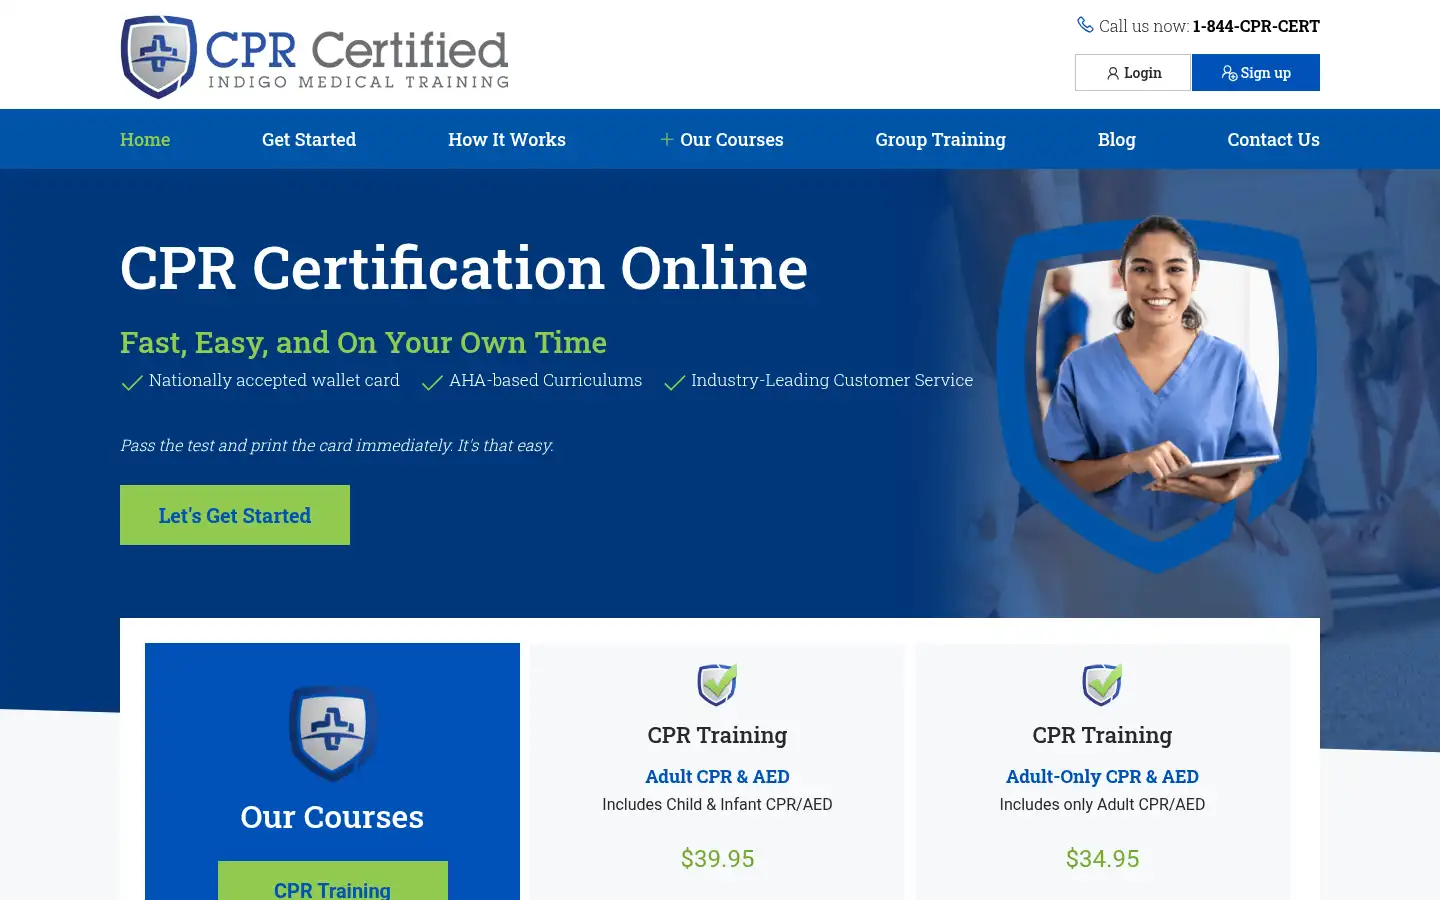Click Includes Child & Infant CPR/AED text
Viewport: 1440px width, 900px height.
click(717, 805)
